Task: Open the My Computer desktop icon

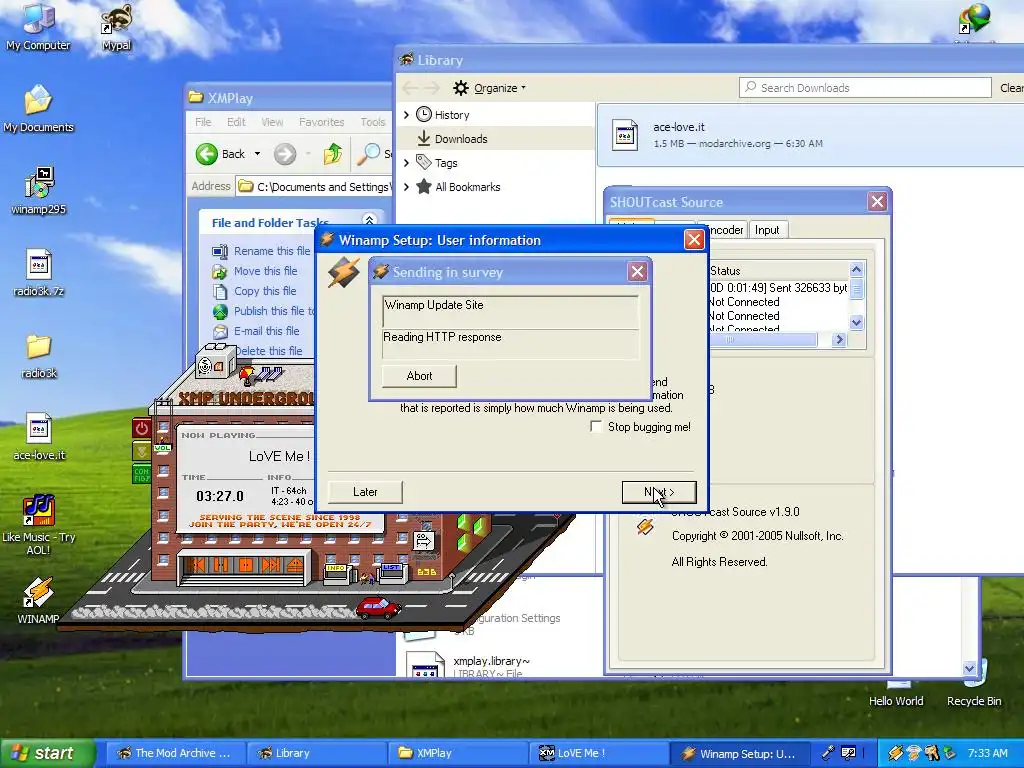Action: click(38, 26)
